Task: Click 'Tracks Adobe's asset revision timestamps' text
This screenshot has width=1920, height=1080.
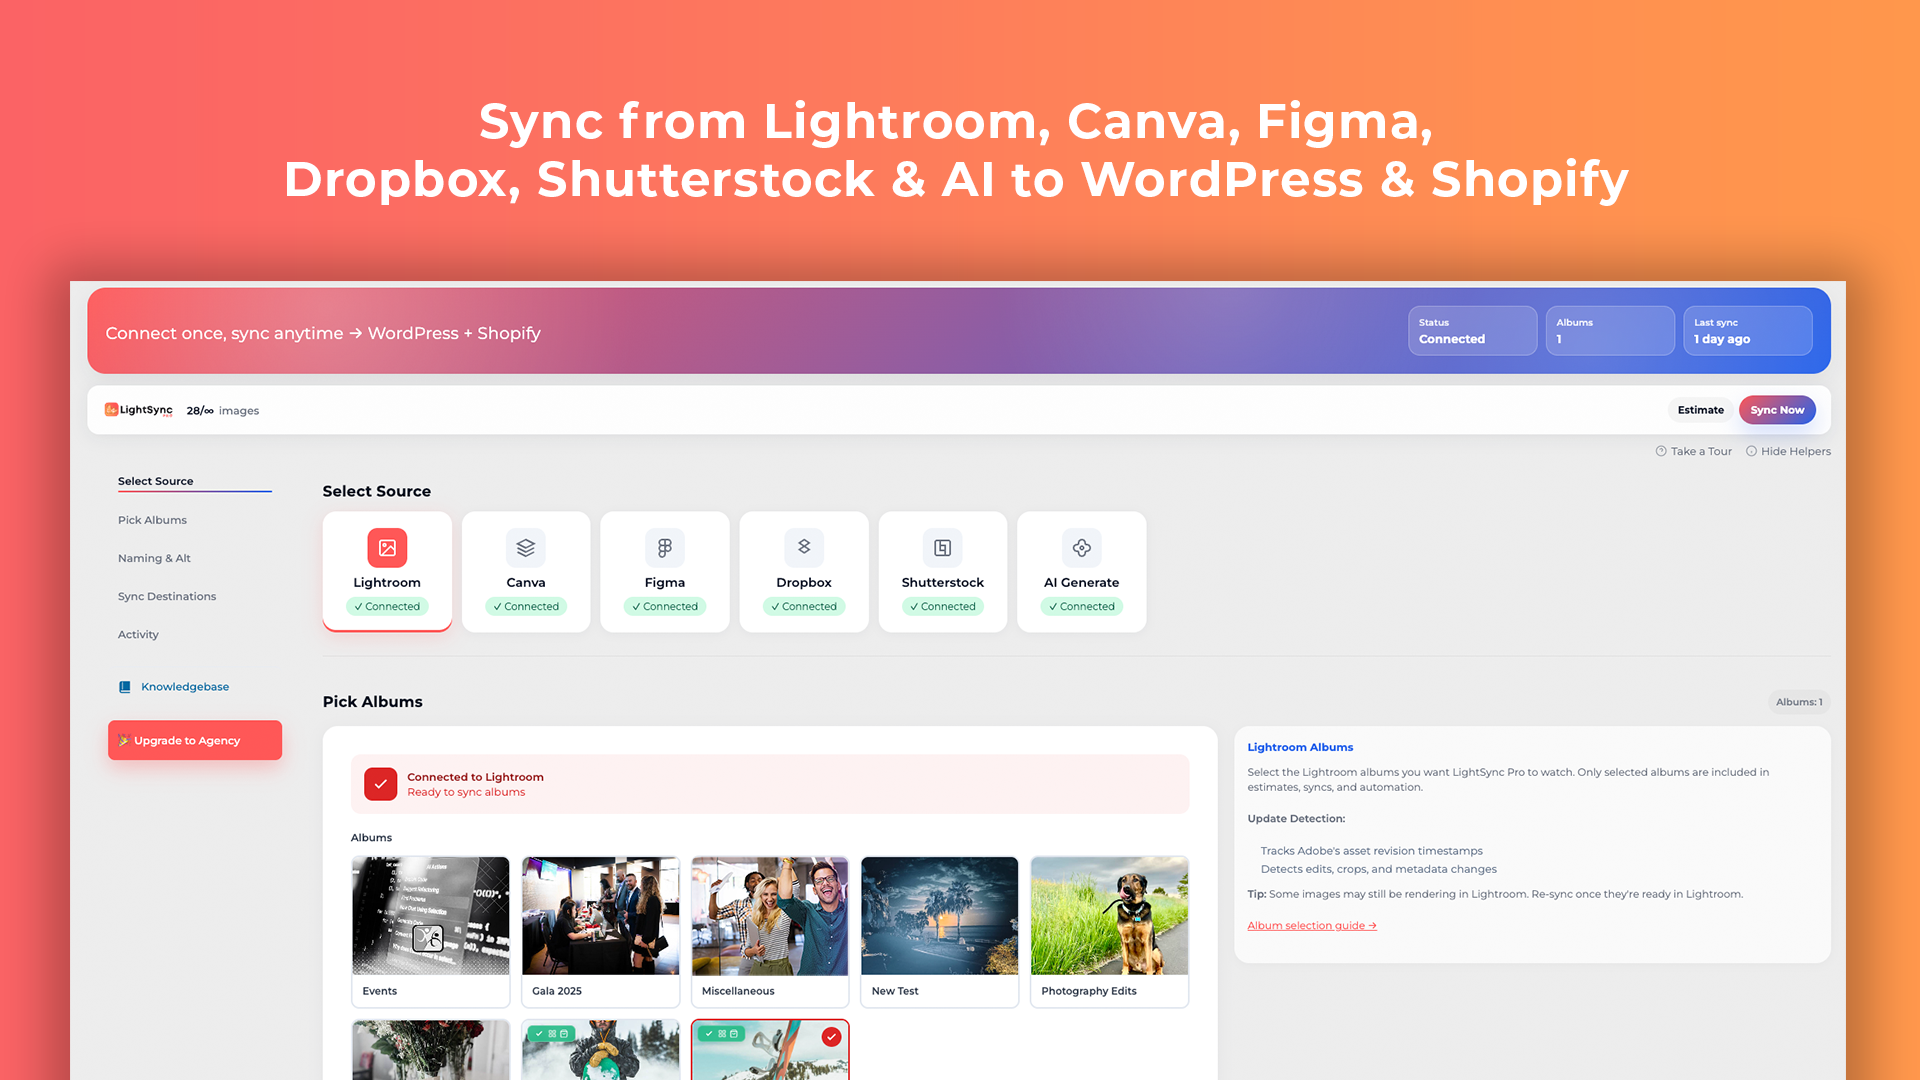Action: [1372, 851]
